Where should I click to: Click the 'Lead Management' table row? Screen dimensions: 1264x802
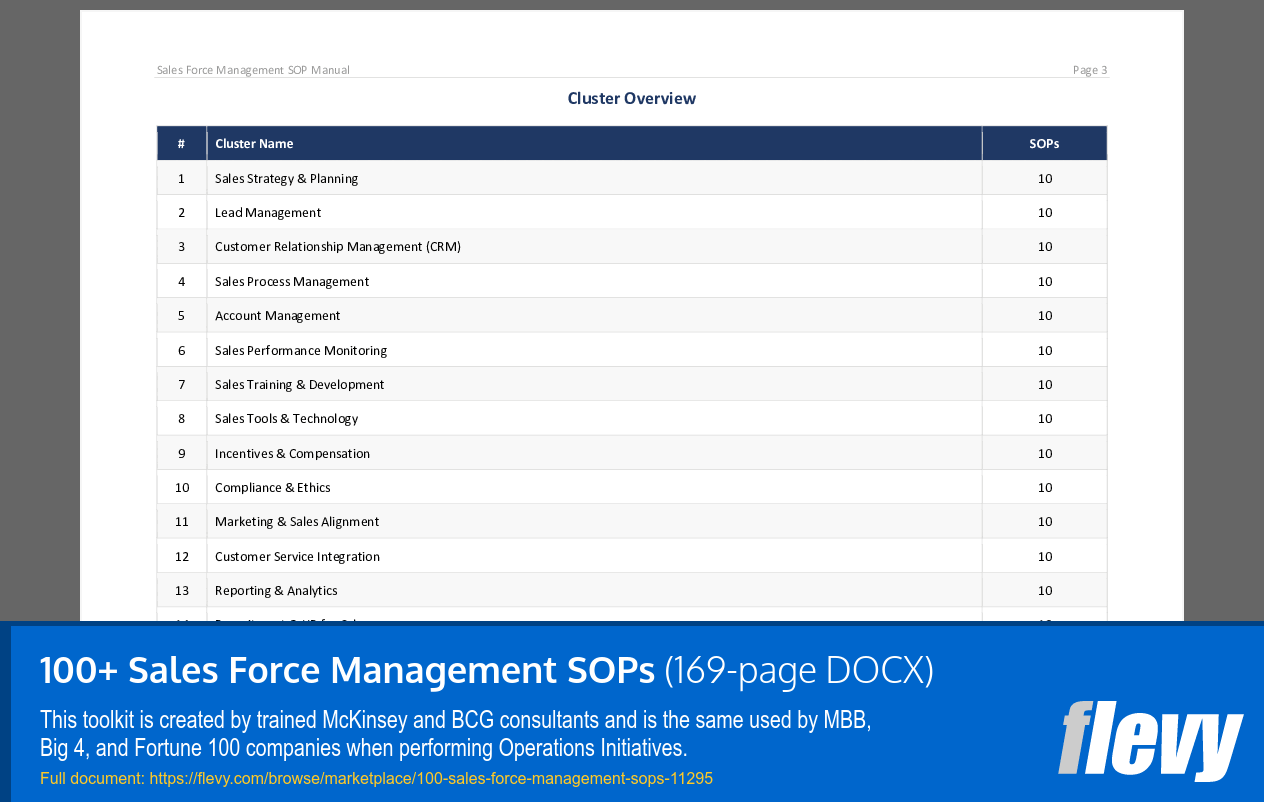(x=267, y=212)
